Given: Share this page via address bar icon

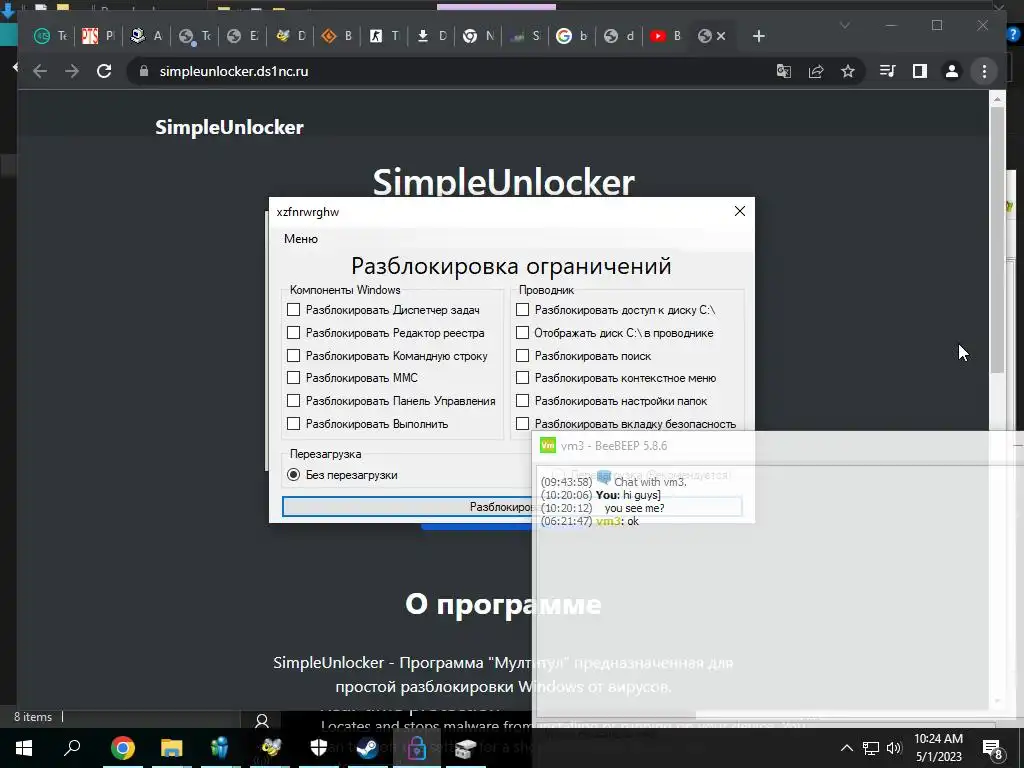Looking at the screenshot, I should (816, 71).
